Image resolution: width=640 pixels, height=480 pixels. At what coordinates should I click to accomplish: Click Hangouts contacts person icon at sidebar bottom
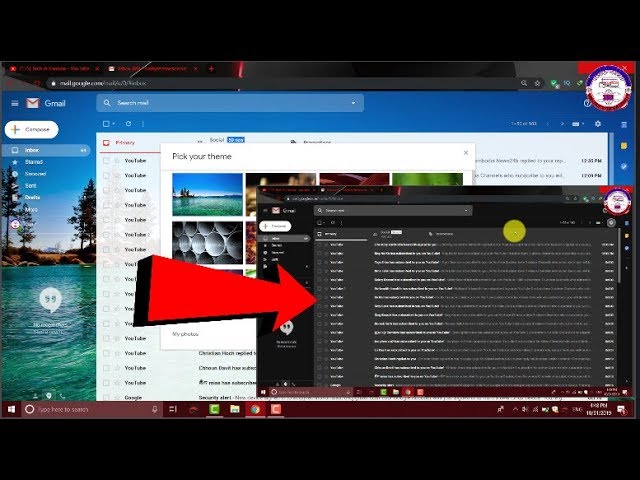[x=36, y=396]
